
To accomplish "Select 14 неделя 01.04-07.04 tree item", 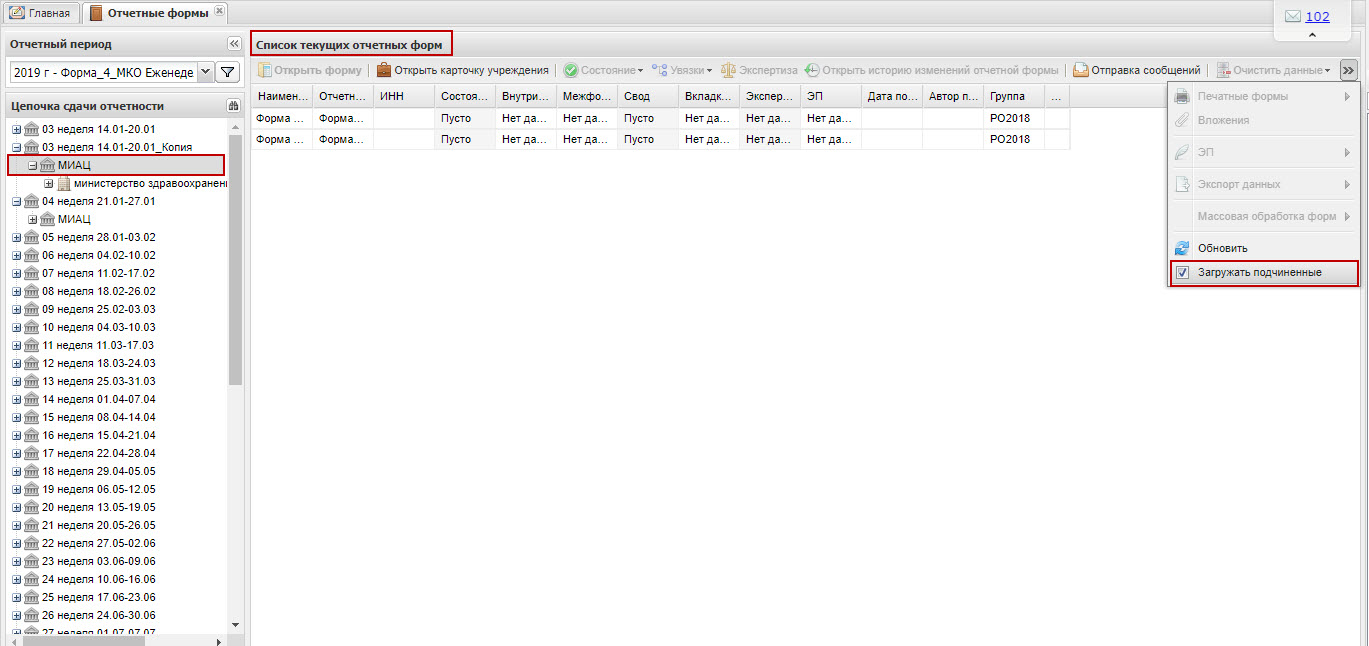I will pos(99,399).
